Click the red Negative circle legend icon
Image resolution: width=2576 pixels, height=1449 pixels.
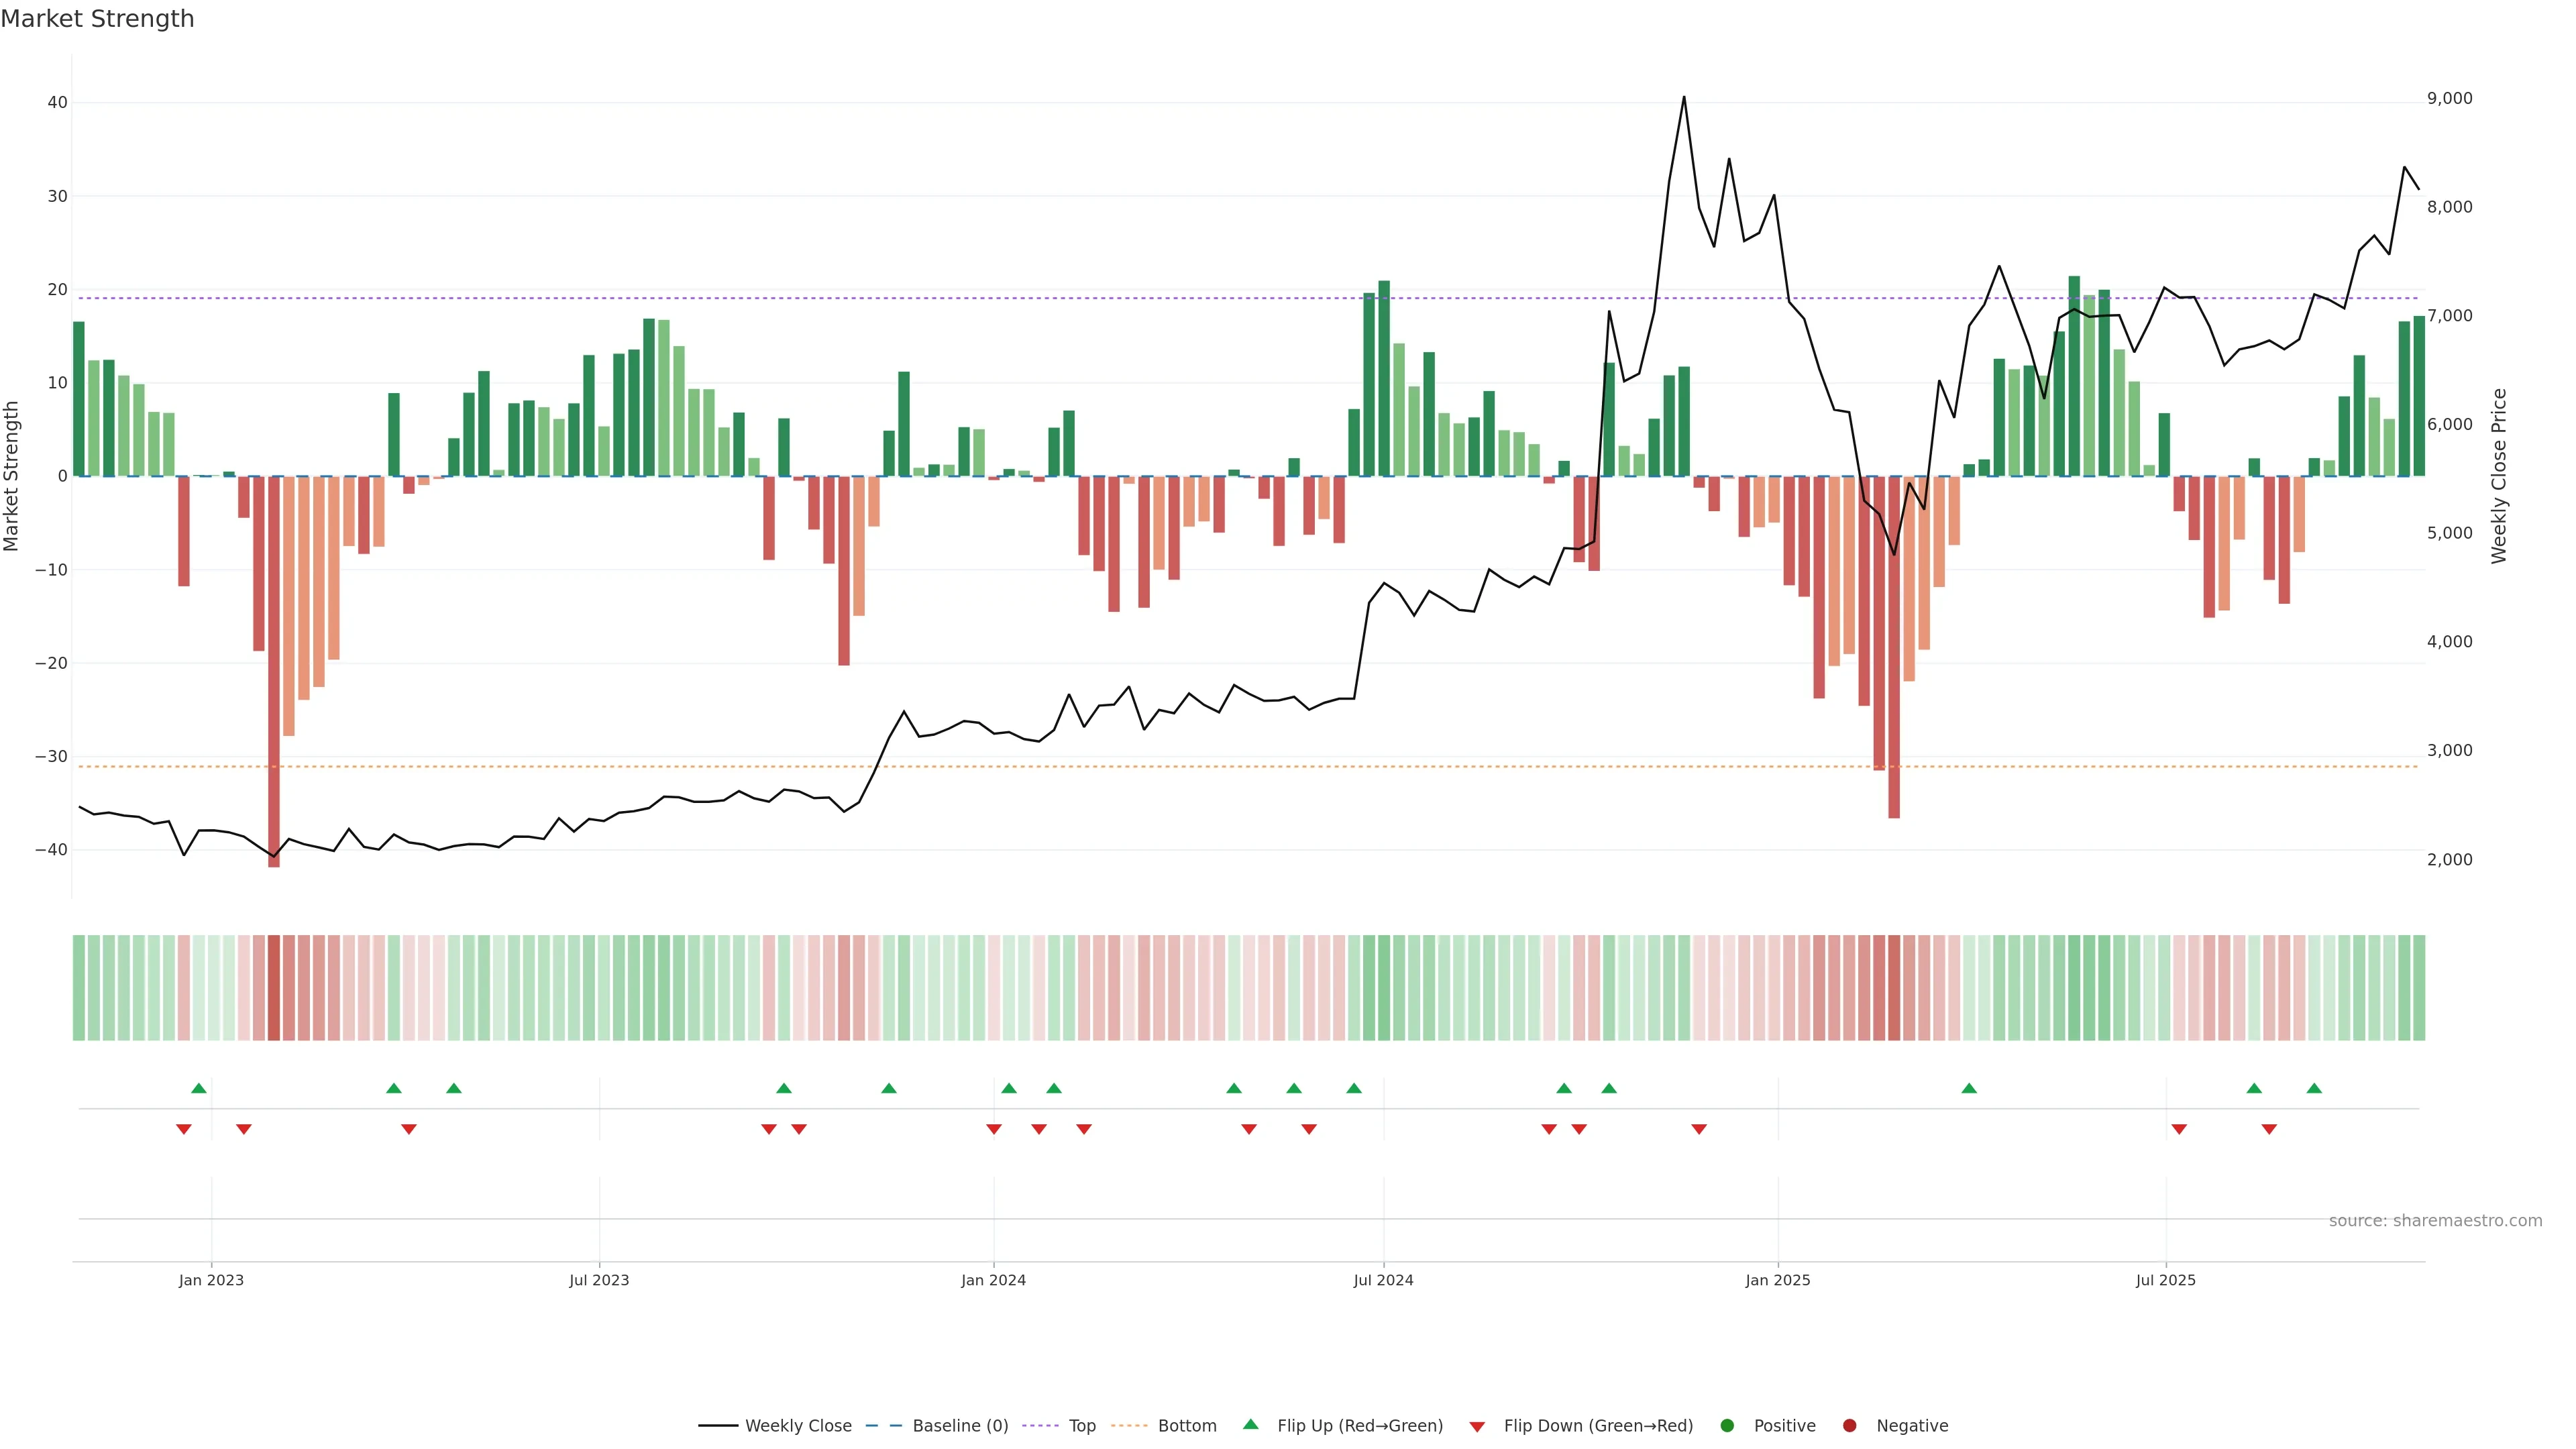tap(1849, 1425)
